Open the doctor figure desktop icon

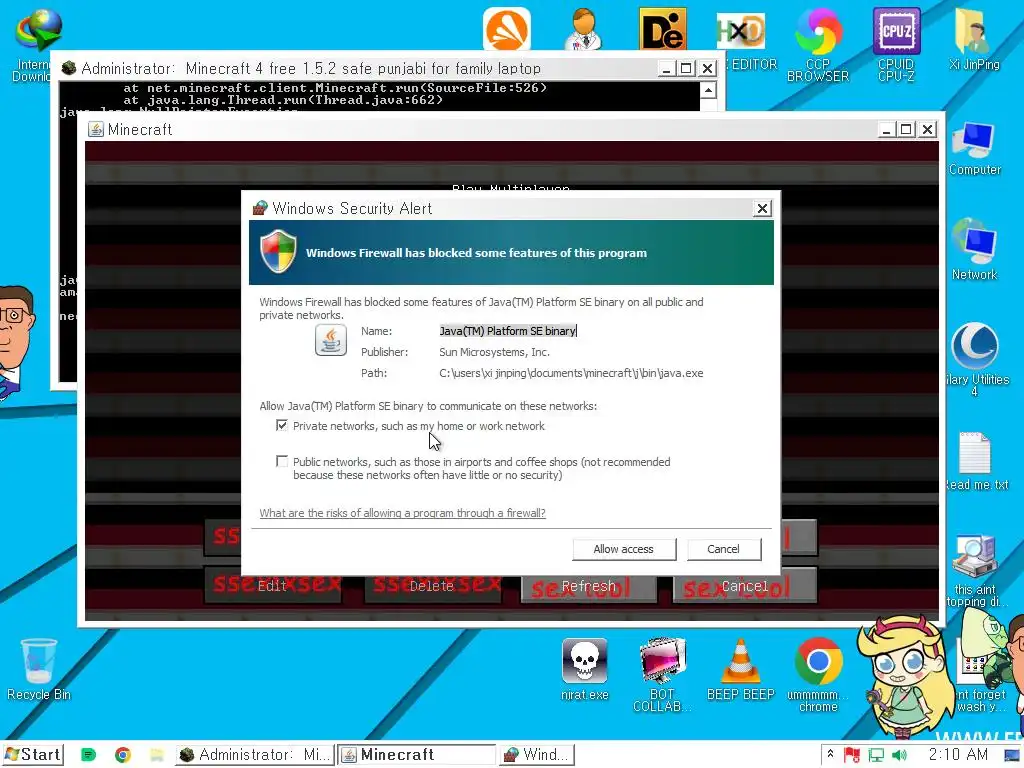pyautogui.click(x=583, y=29)
